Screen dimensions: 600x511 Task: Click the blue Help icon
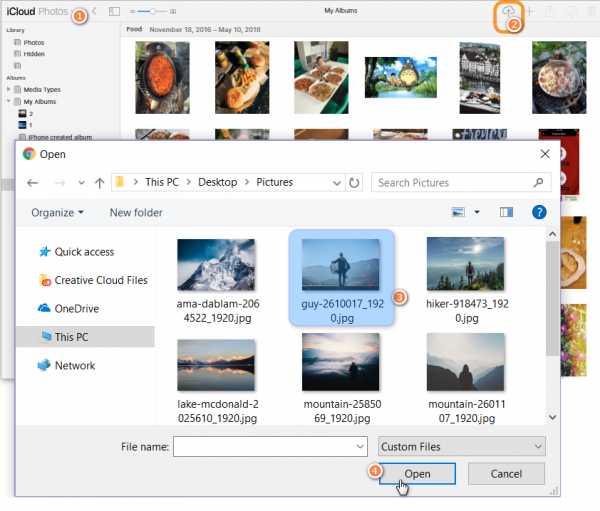point(539,212)
